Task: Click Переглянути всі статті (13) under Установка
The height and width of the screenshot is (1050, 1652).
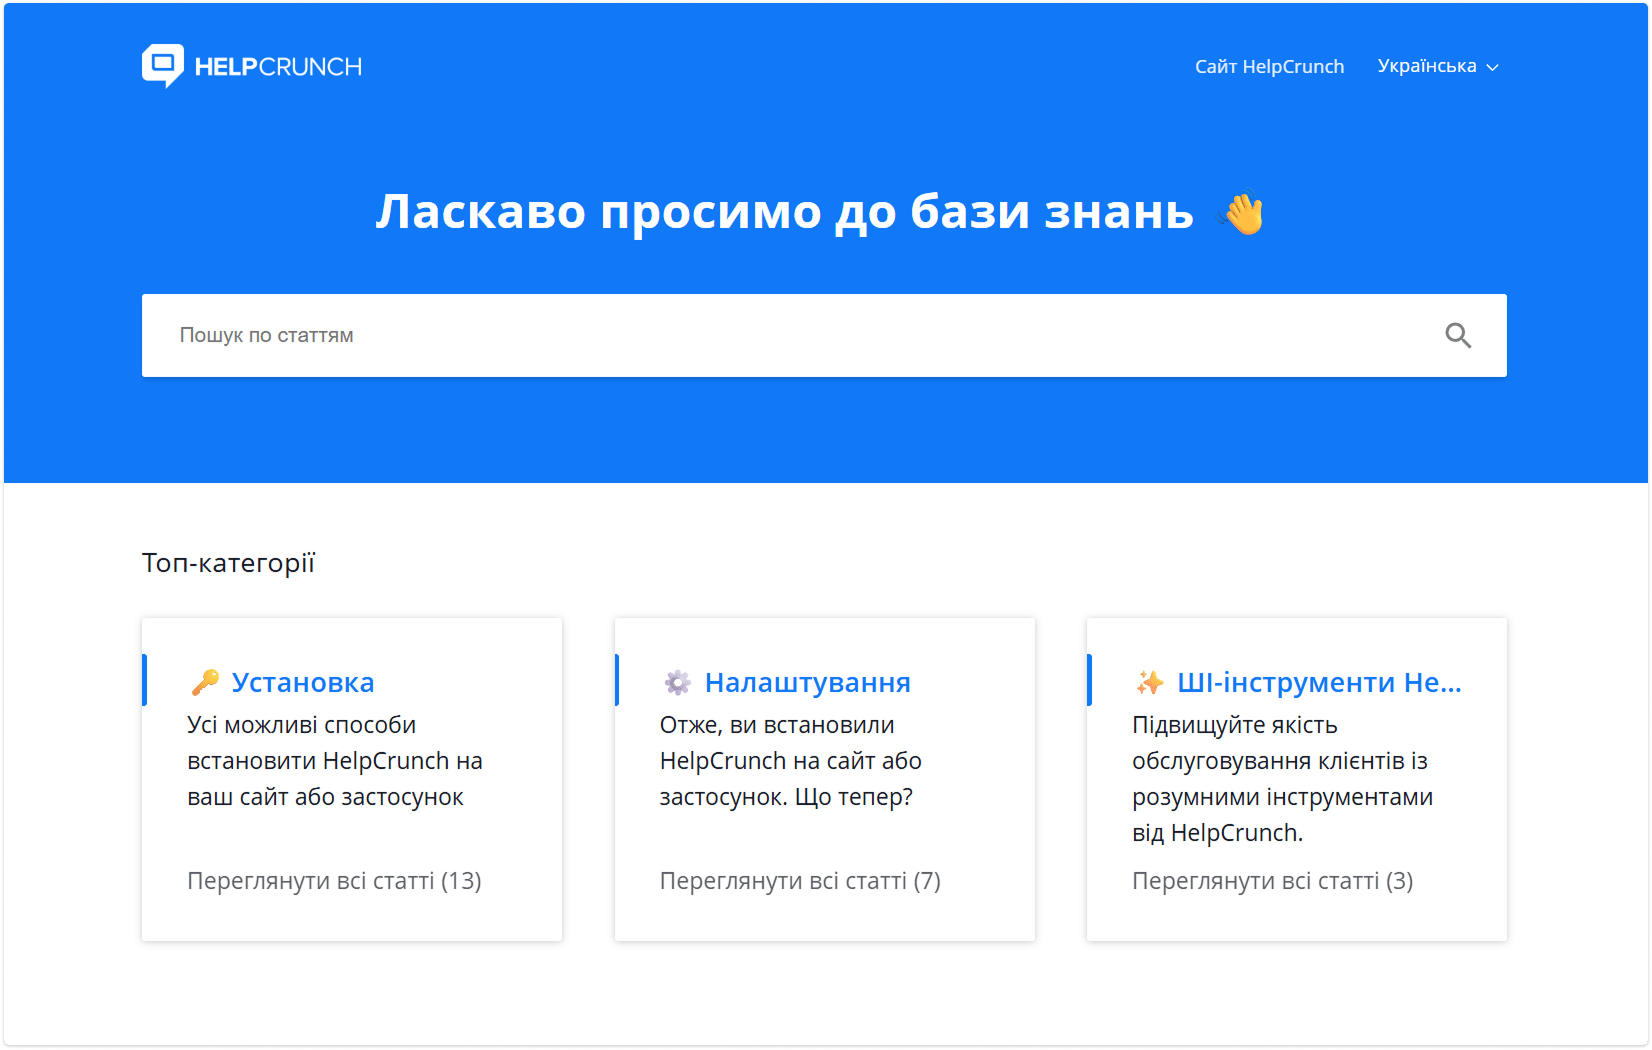Action: click(334, 881)
